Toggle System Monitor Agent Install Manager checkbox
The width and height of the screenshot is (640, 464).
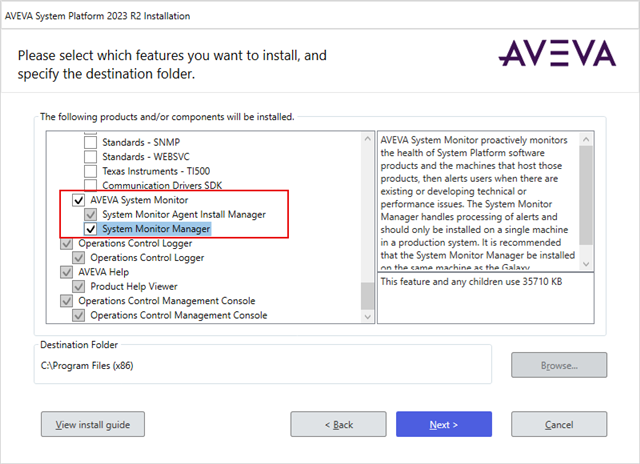[90, 214]
